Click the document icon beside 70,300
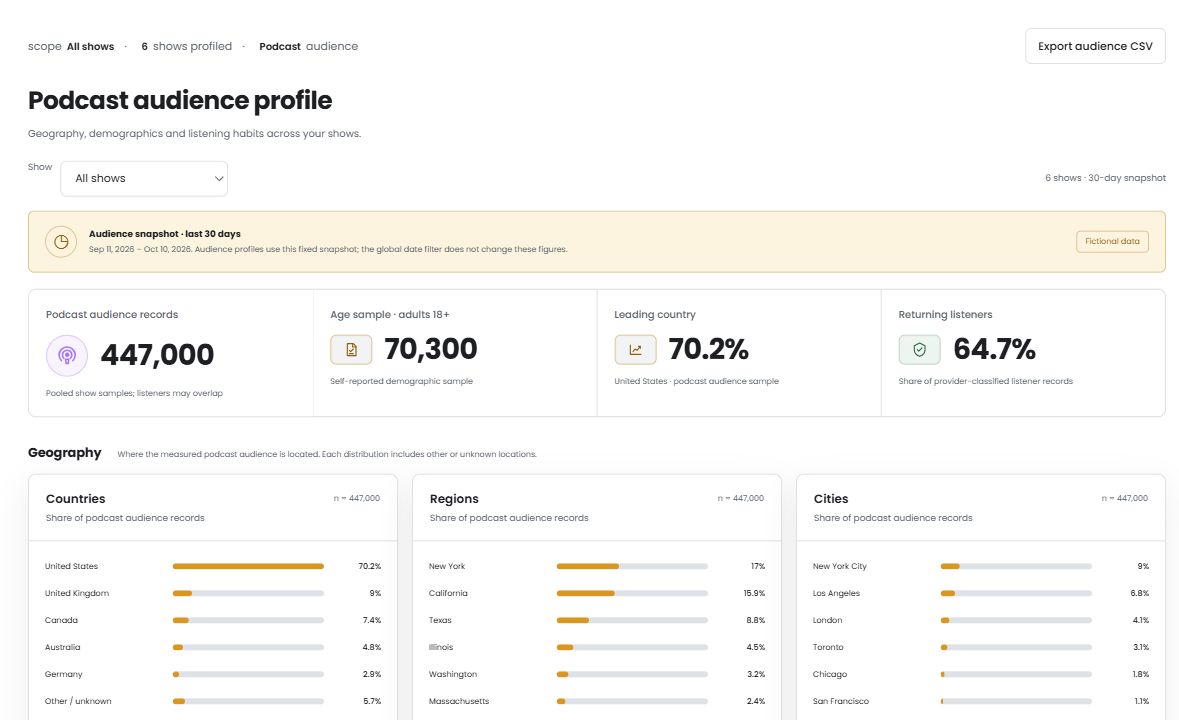This screenshot has height=720, width=1179. 351,349
